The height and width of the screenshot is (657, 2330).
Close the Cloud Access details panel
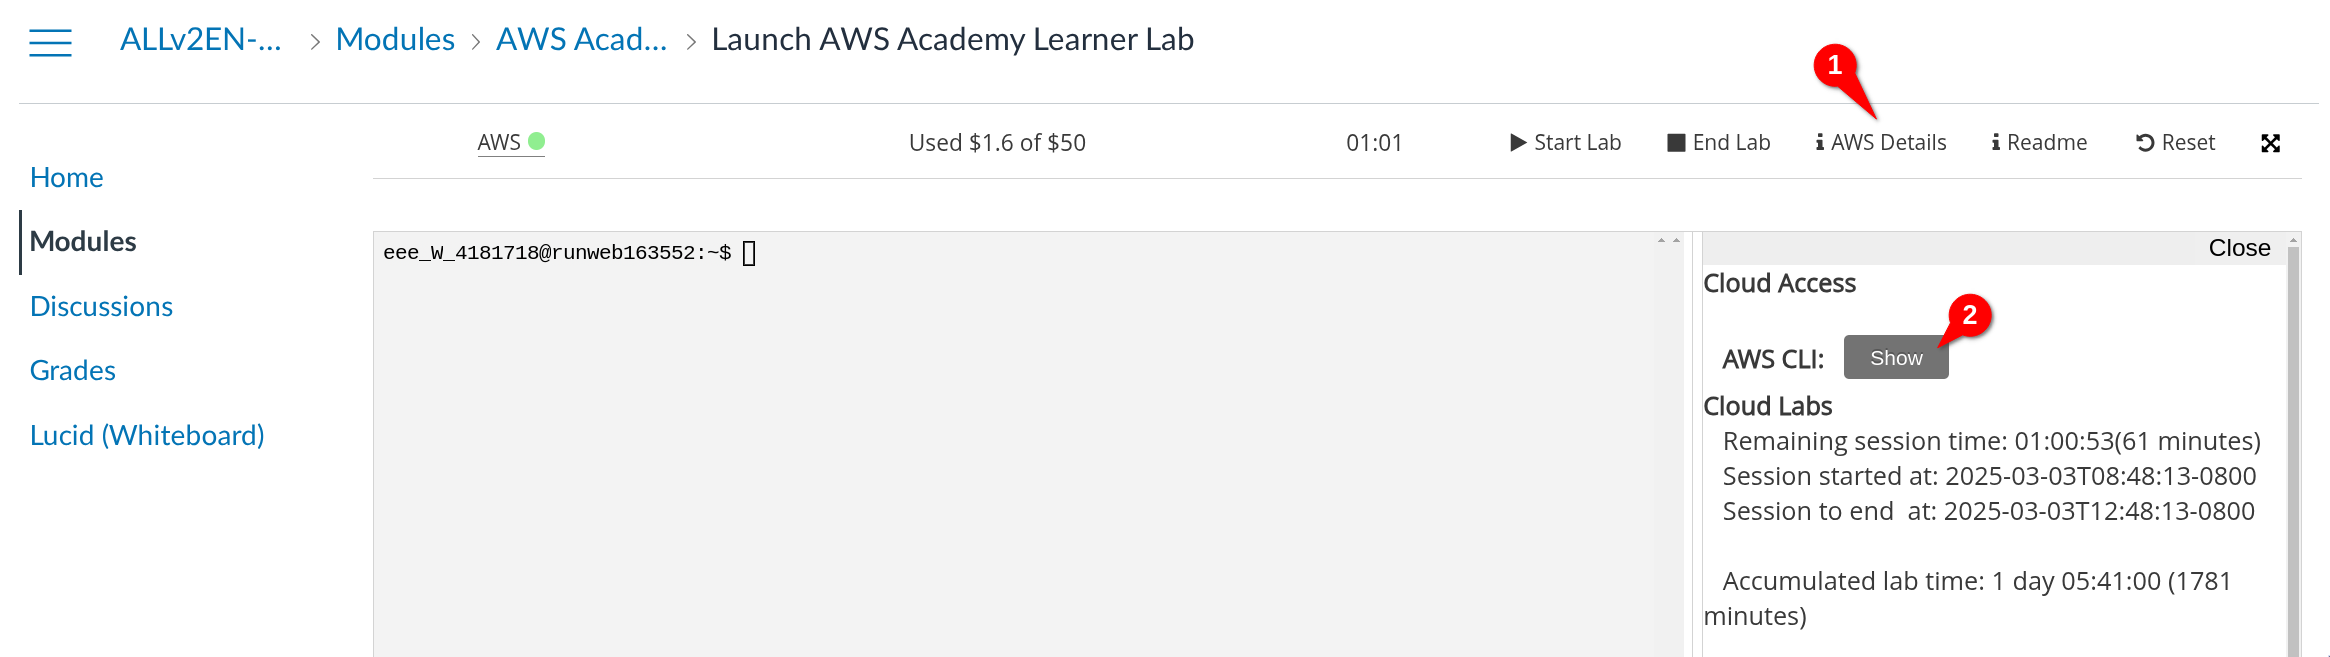2240,247
